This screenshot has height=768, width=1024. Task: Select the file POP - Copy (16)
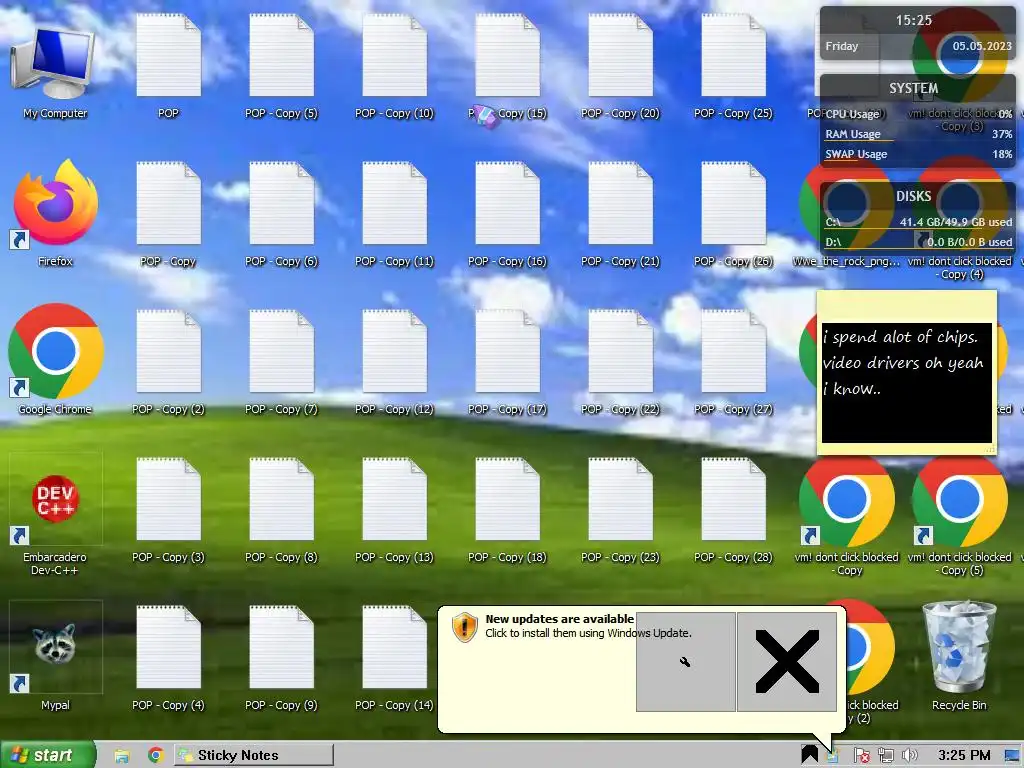tap(507, 214)
